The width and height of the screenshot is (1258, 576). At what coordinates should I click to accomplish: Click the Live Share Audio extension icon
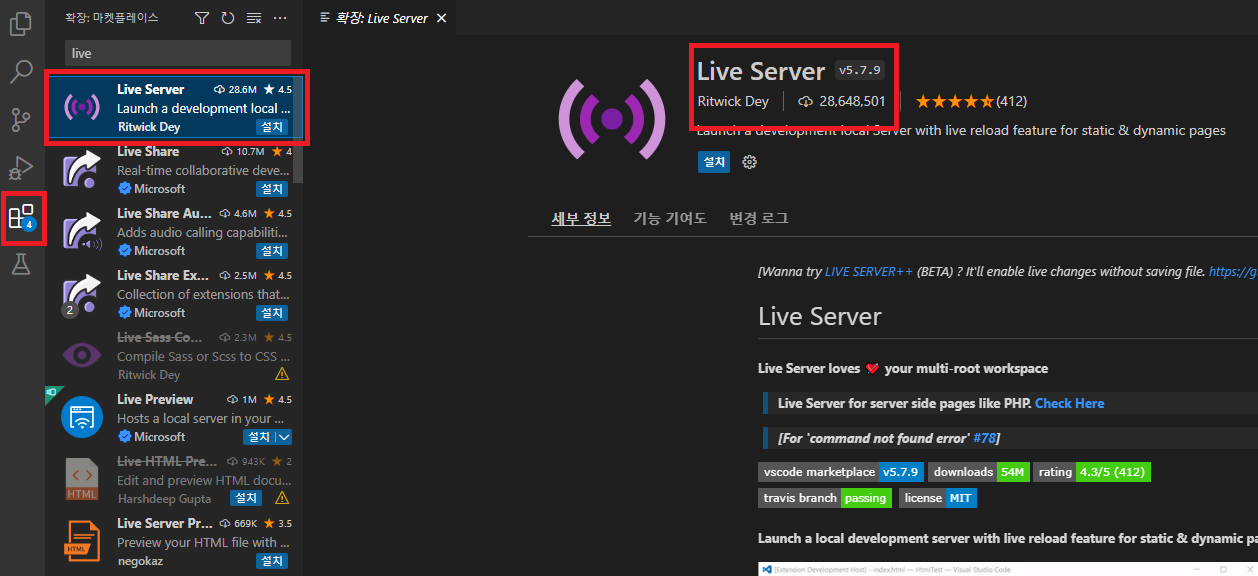pos(82,232)
